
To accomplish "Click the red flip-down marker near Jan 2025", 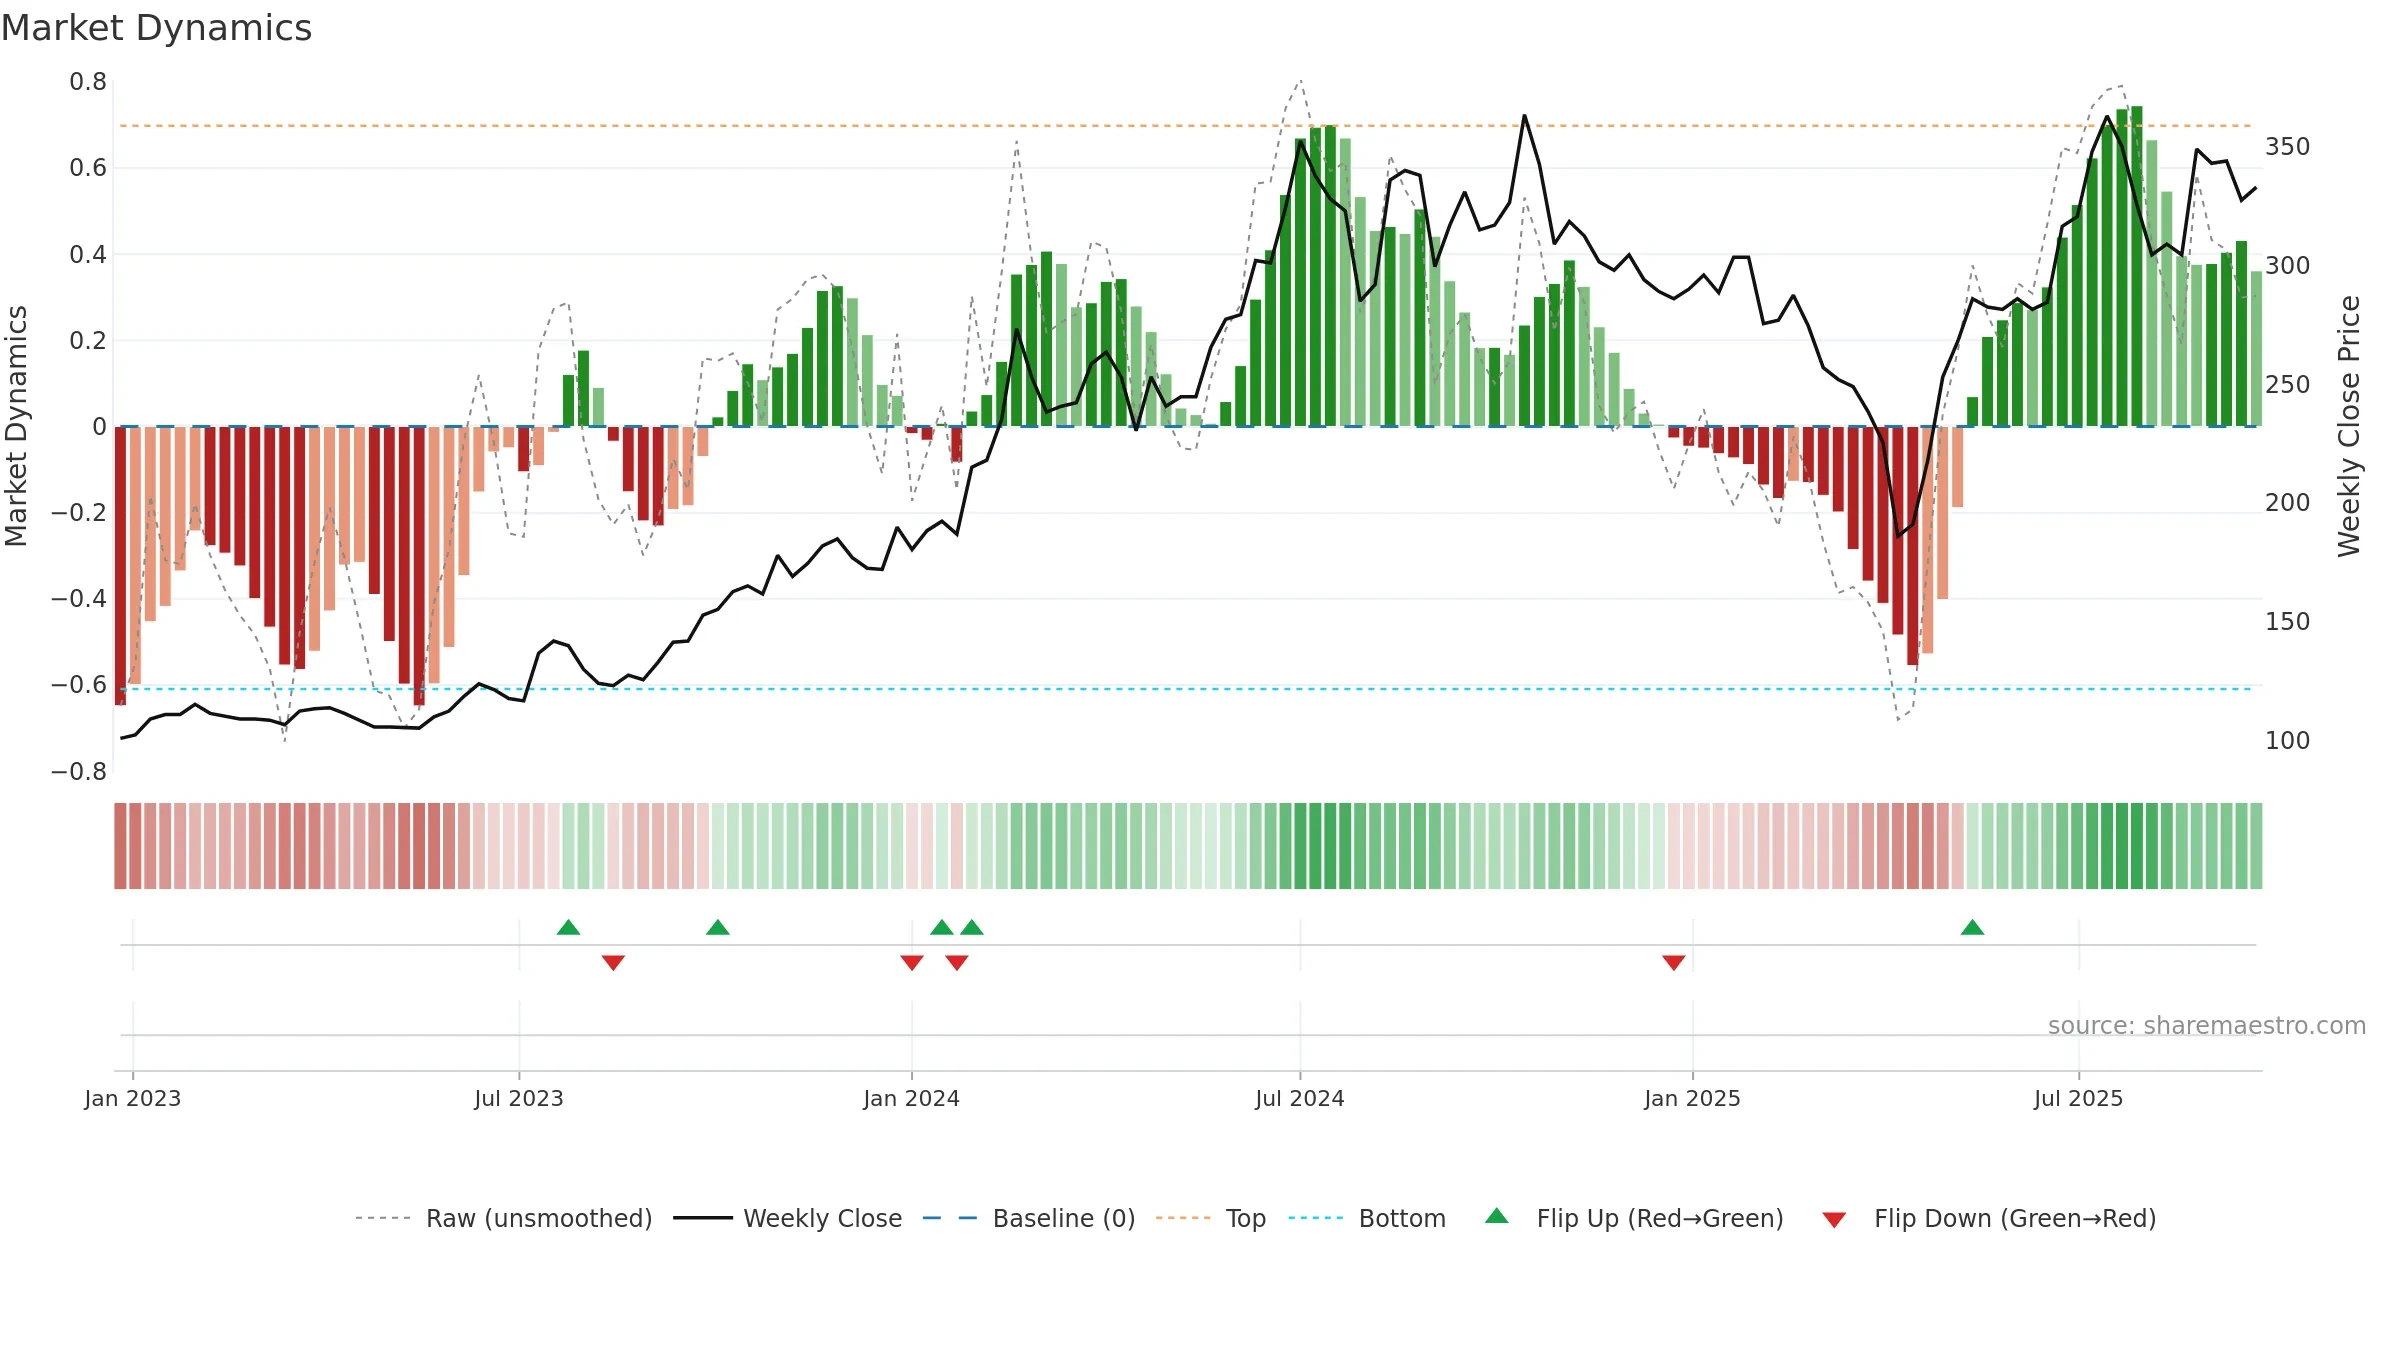I will [1674, 962].
